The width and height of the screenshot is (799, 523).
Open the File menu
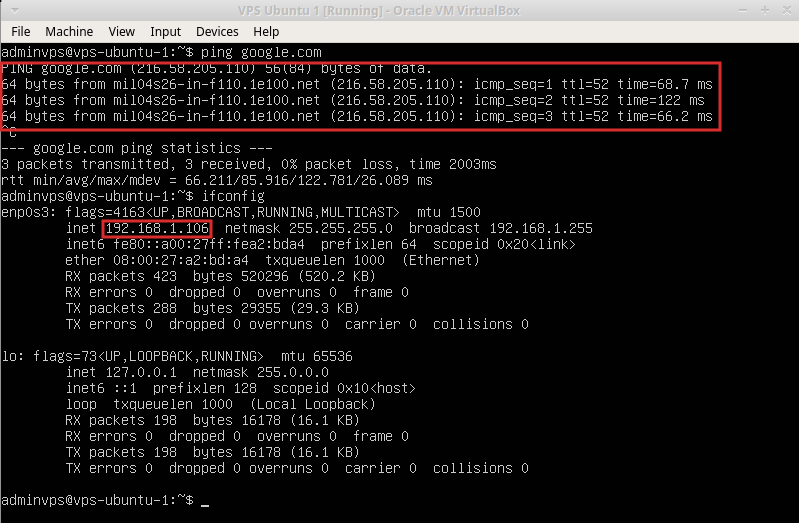click(20, 32)
